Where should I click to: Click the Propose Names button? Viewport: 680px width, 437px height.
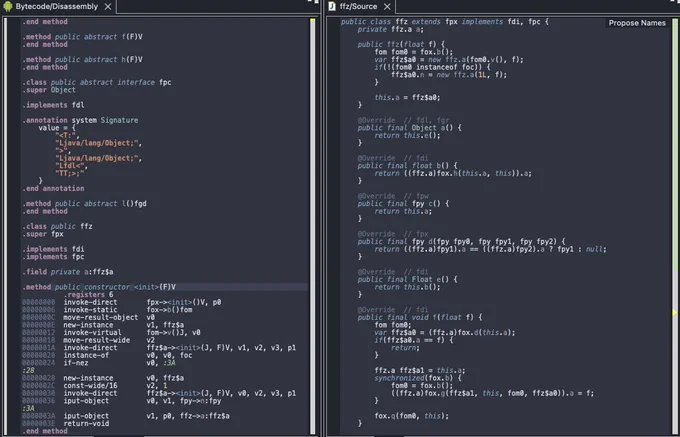point(637,23)
